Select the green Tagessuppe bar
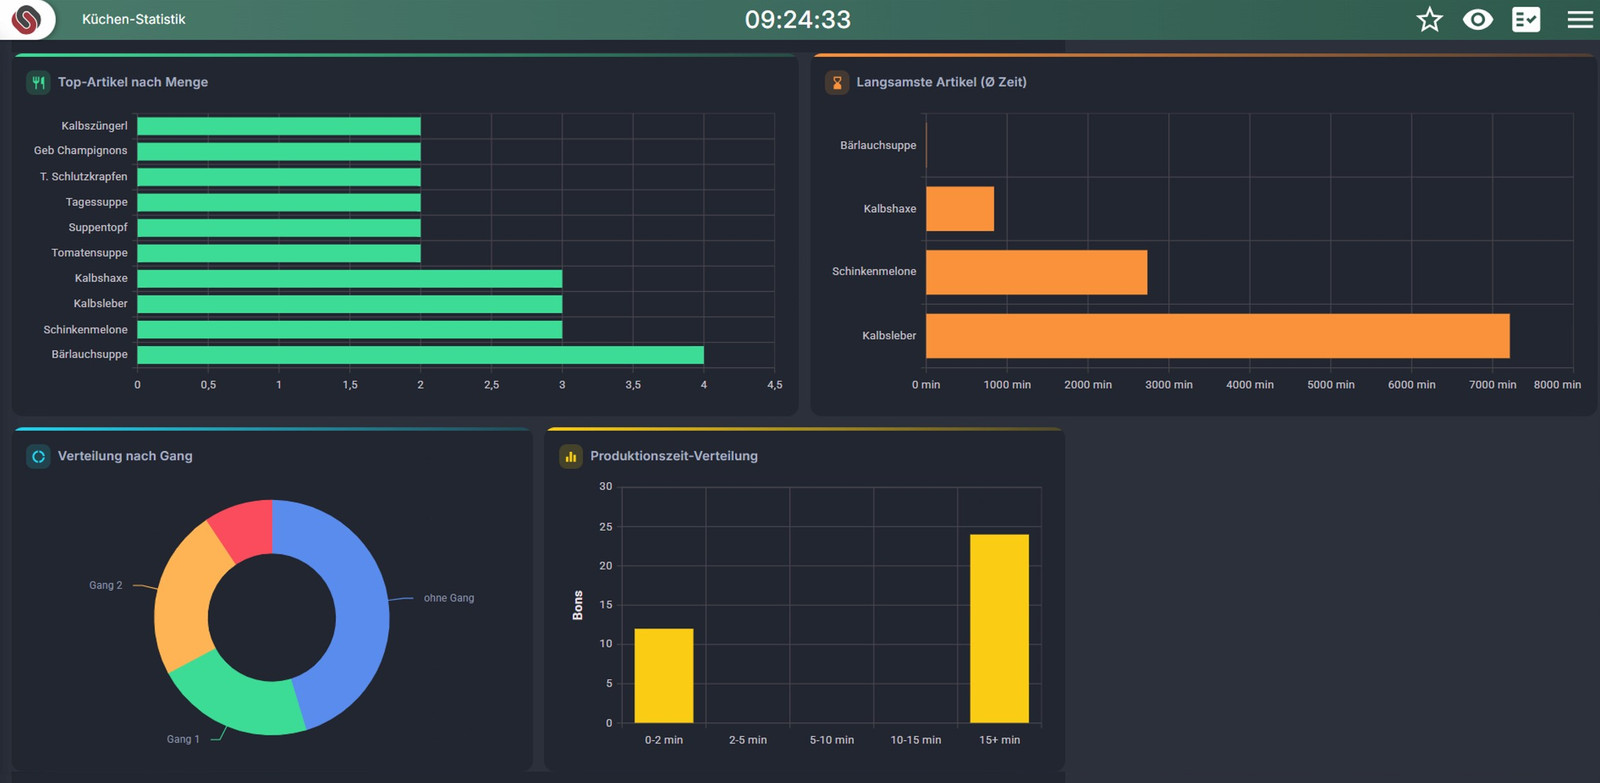Viewport: 1600px width, 783px height. tap(279, 202)
